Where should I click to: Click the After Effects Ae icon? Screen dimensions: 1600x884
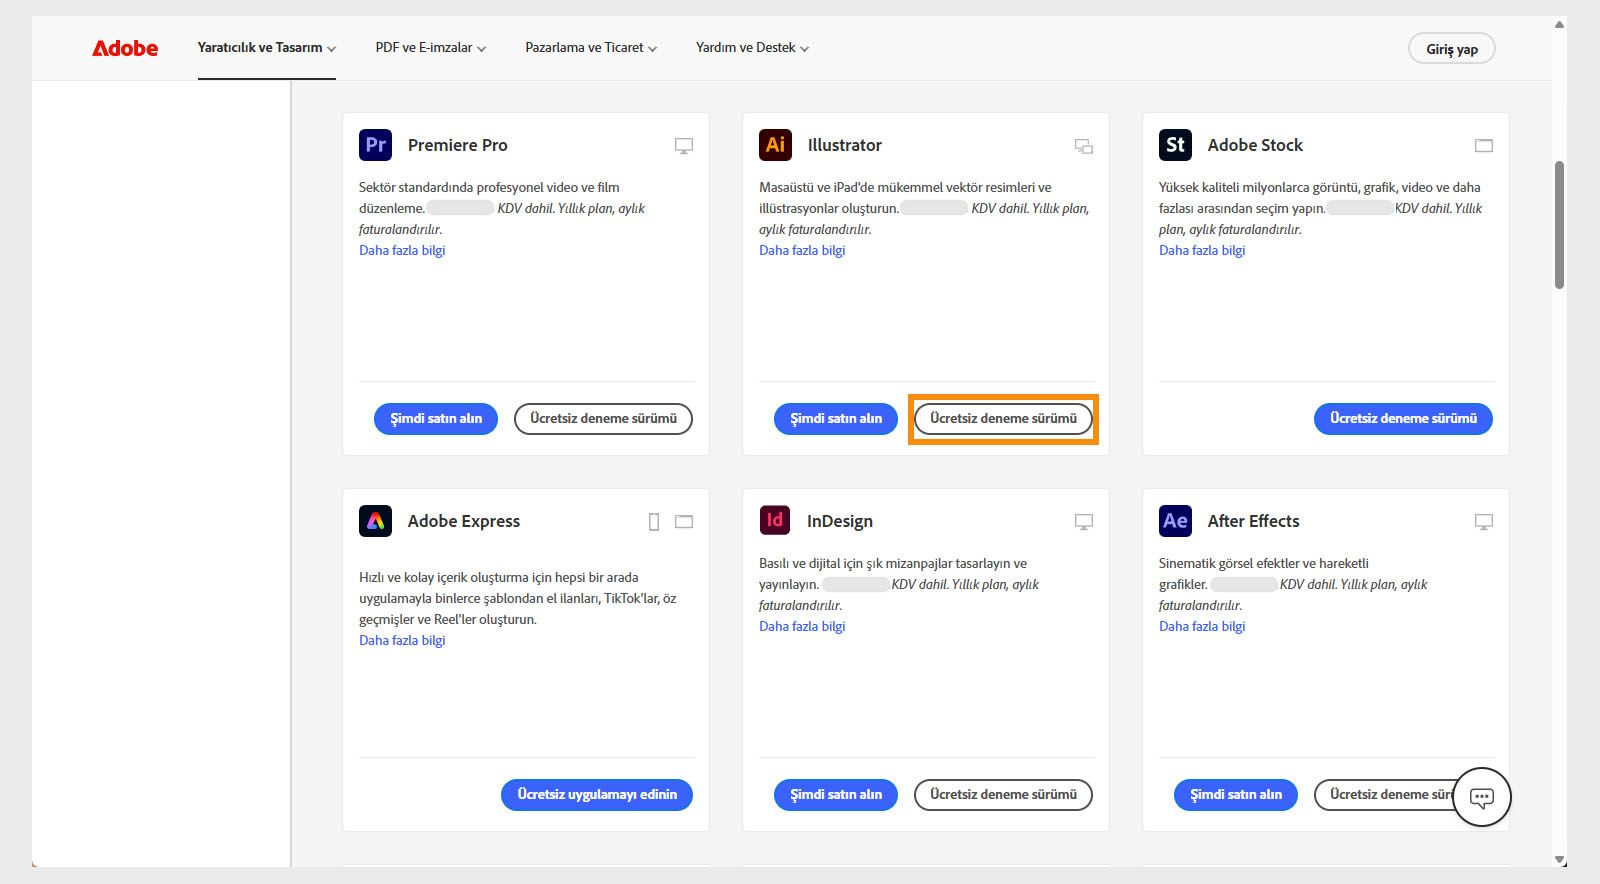tap(1175, 521)
